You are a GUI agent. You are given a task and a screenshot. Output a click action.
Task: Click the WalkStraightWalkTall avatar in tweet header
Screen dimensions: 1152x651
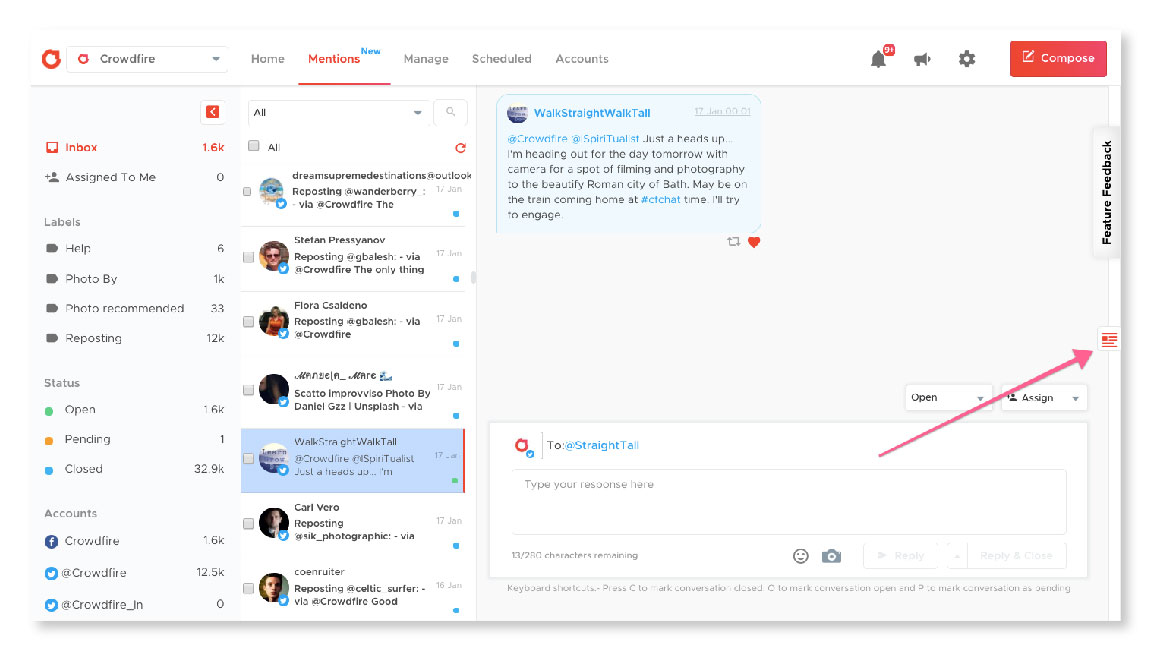pyautogui.click(x=517, y=113)
